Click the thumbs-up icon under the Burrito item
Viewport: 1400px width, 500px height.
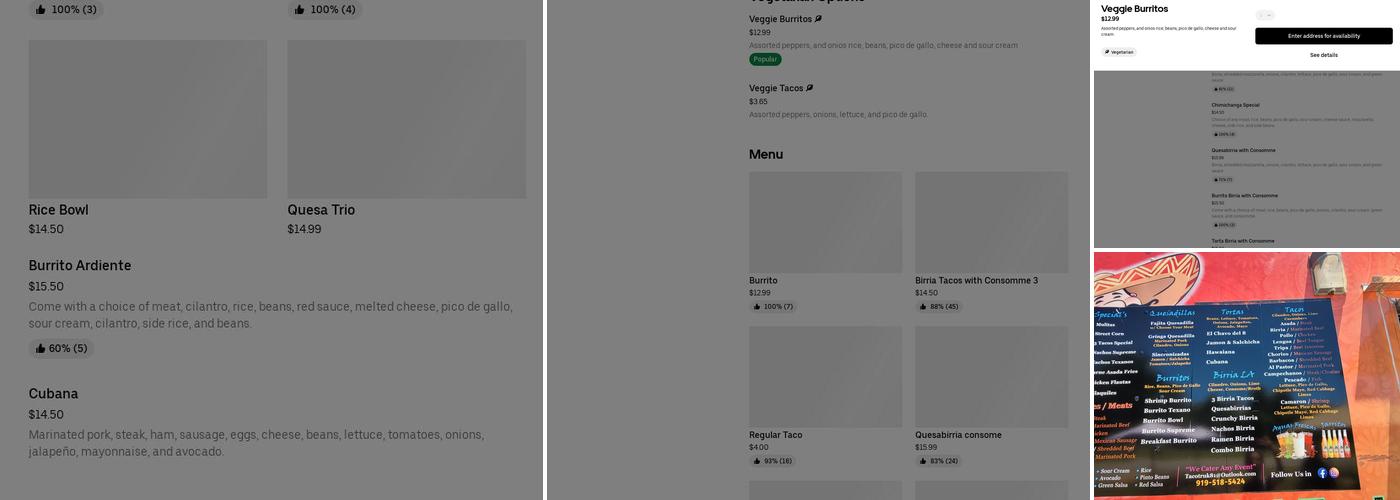757,307
